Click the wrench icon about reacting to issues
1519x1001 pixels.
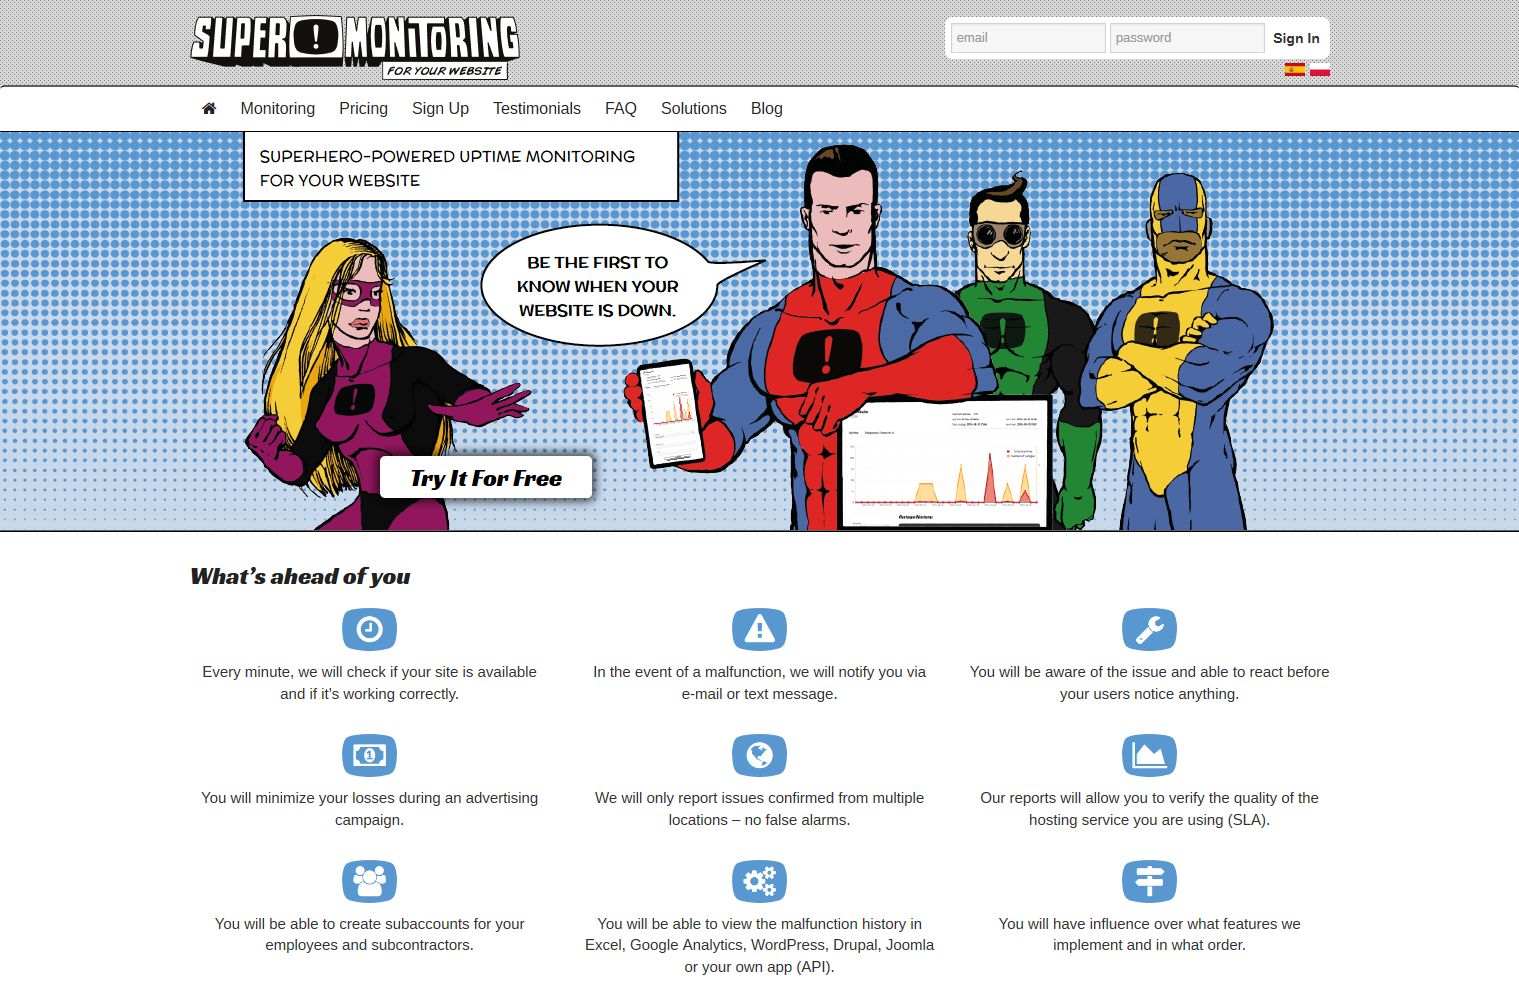coord(1149,629)
